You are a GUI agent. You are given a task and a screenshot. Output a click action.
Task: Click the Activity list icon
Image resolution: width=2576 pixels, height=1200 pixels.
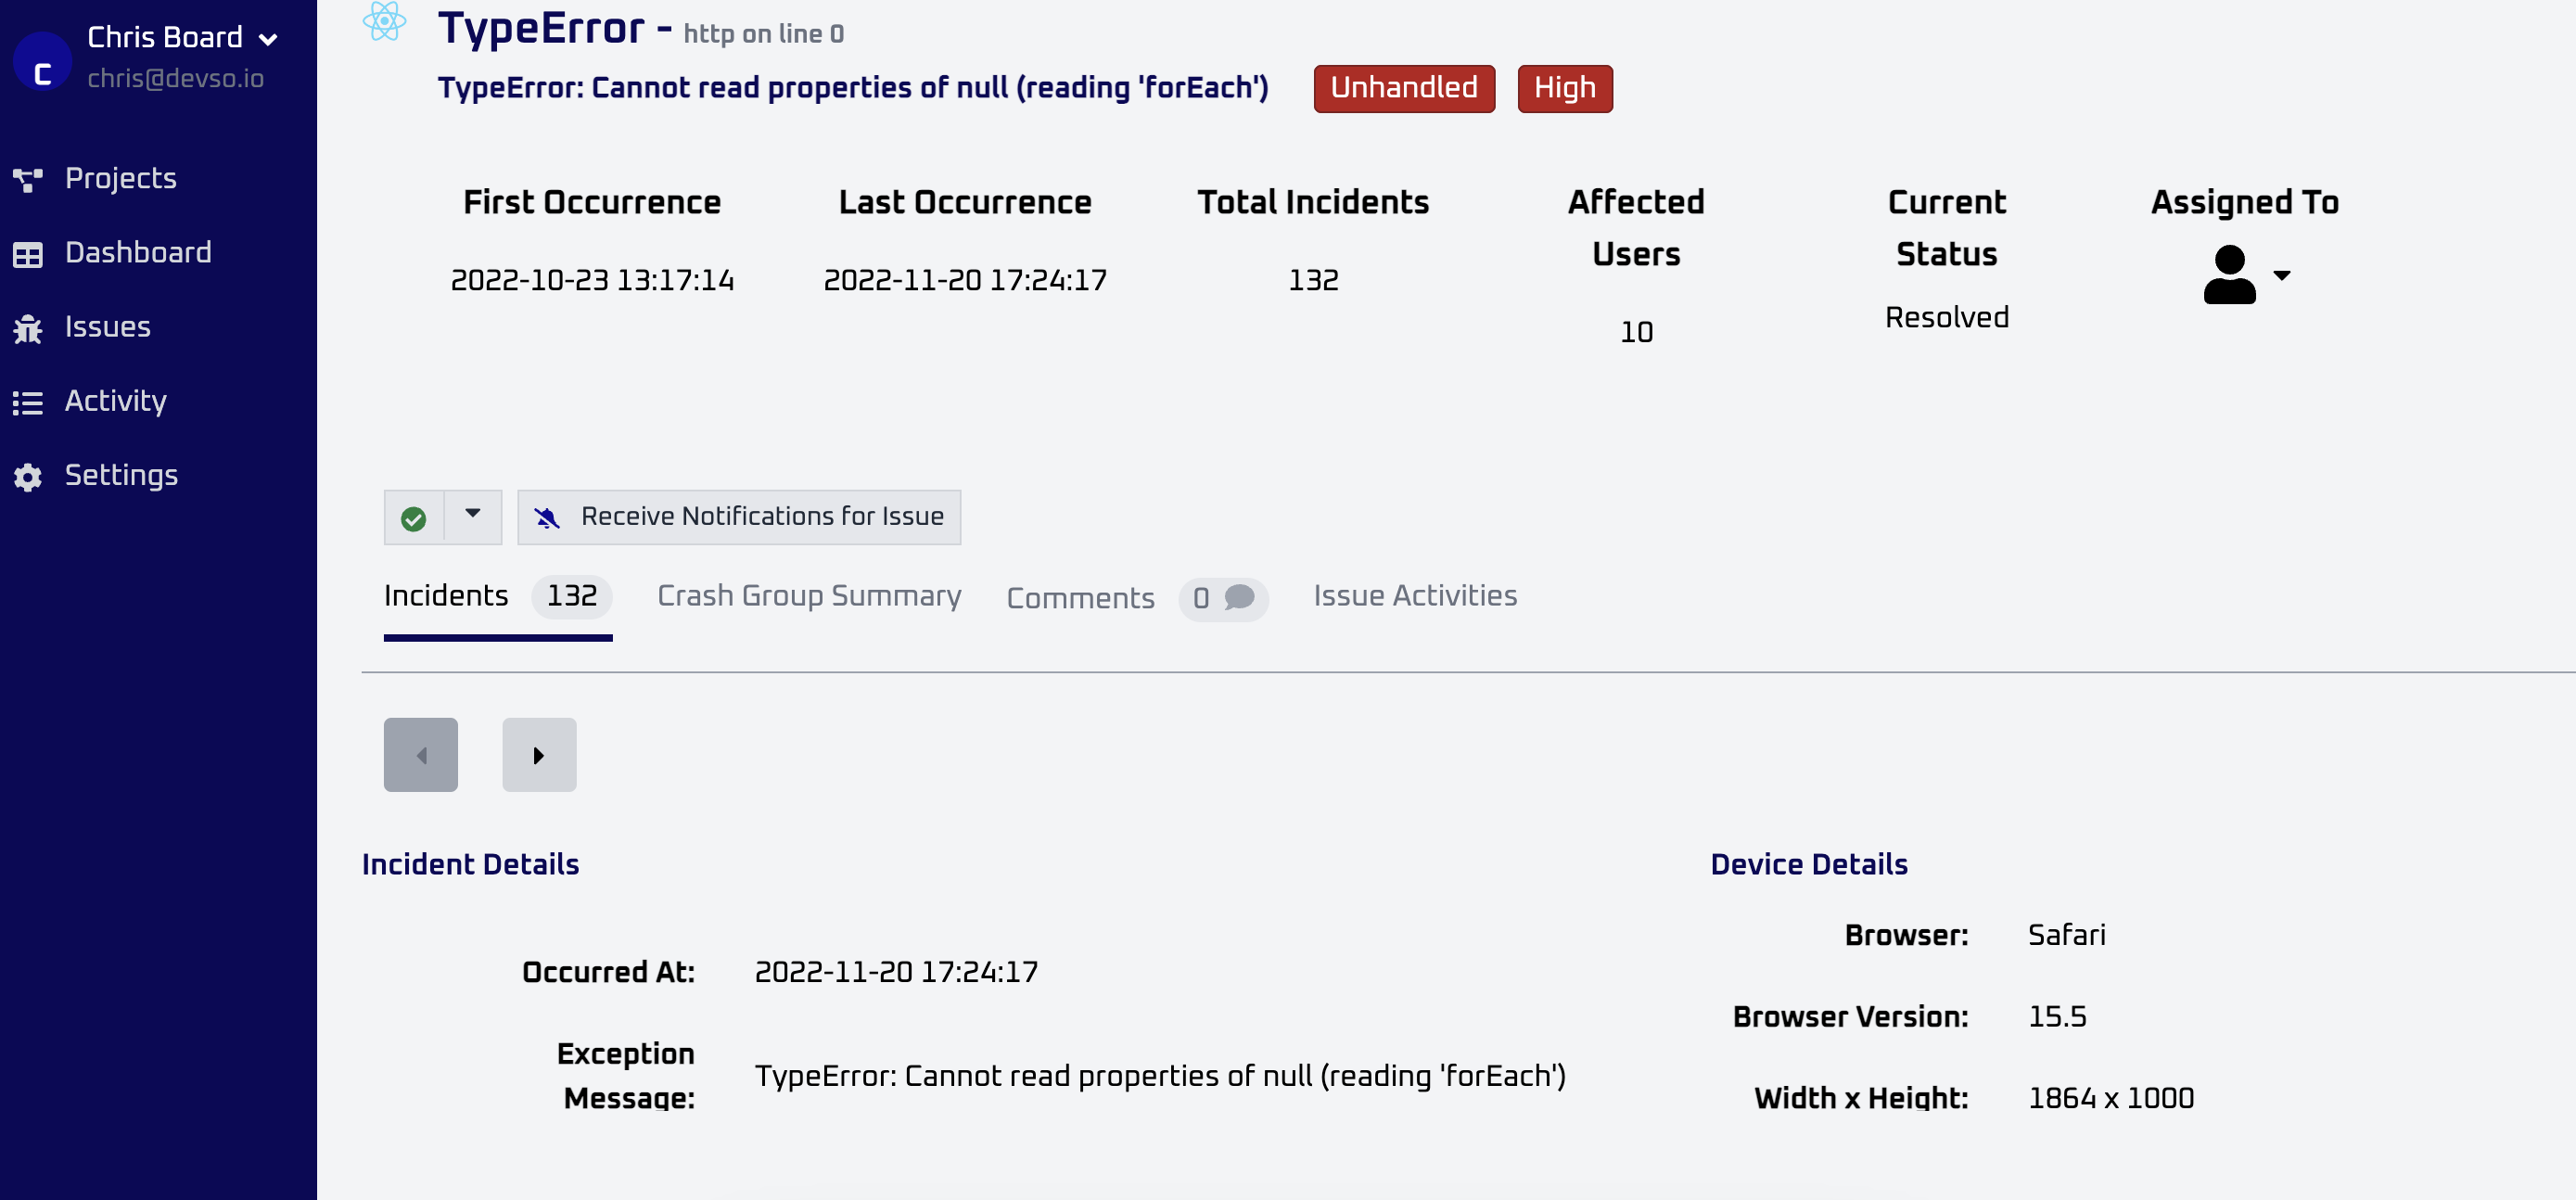[28, 402]
